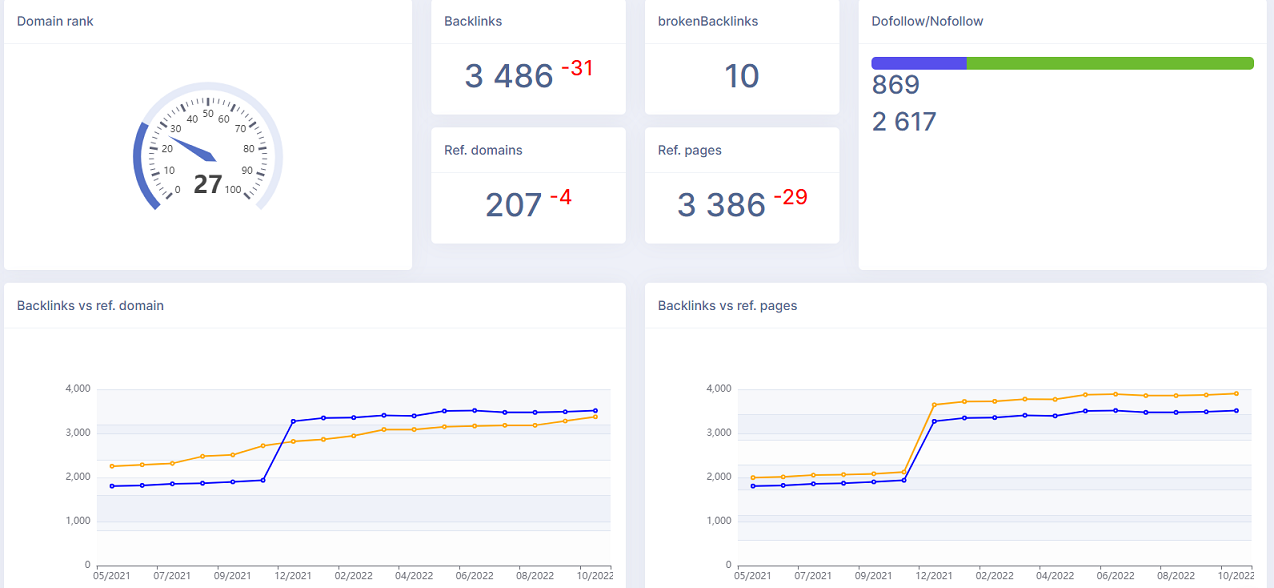1274x588 pixels.
Task: Click the Ref. pages card title
Action: coord(690,150)
